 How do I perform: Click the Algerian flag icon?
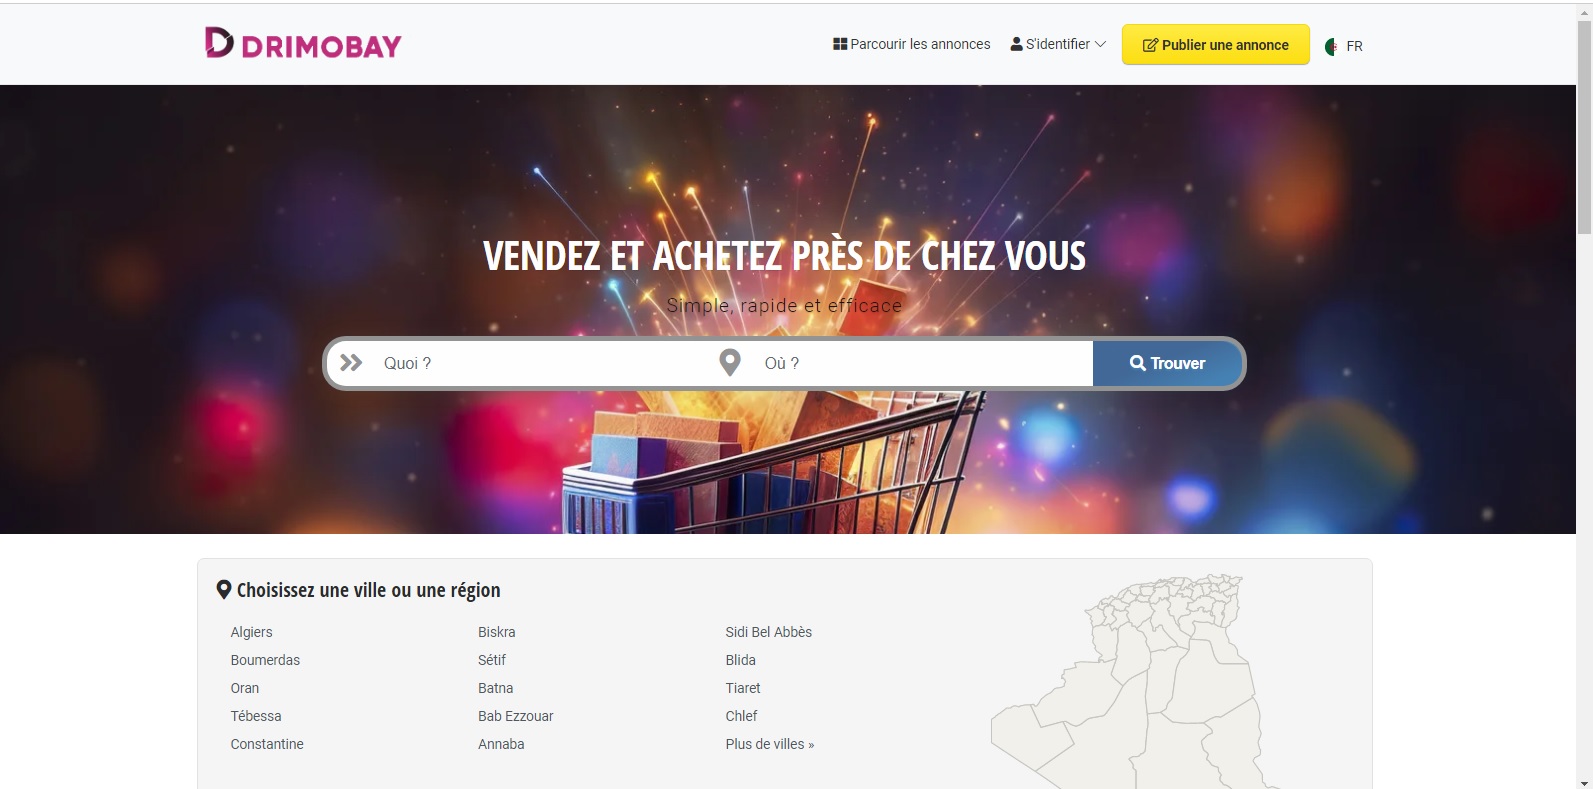(x=1331, y=46)
